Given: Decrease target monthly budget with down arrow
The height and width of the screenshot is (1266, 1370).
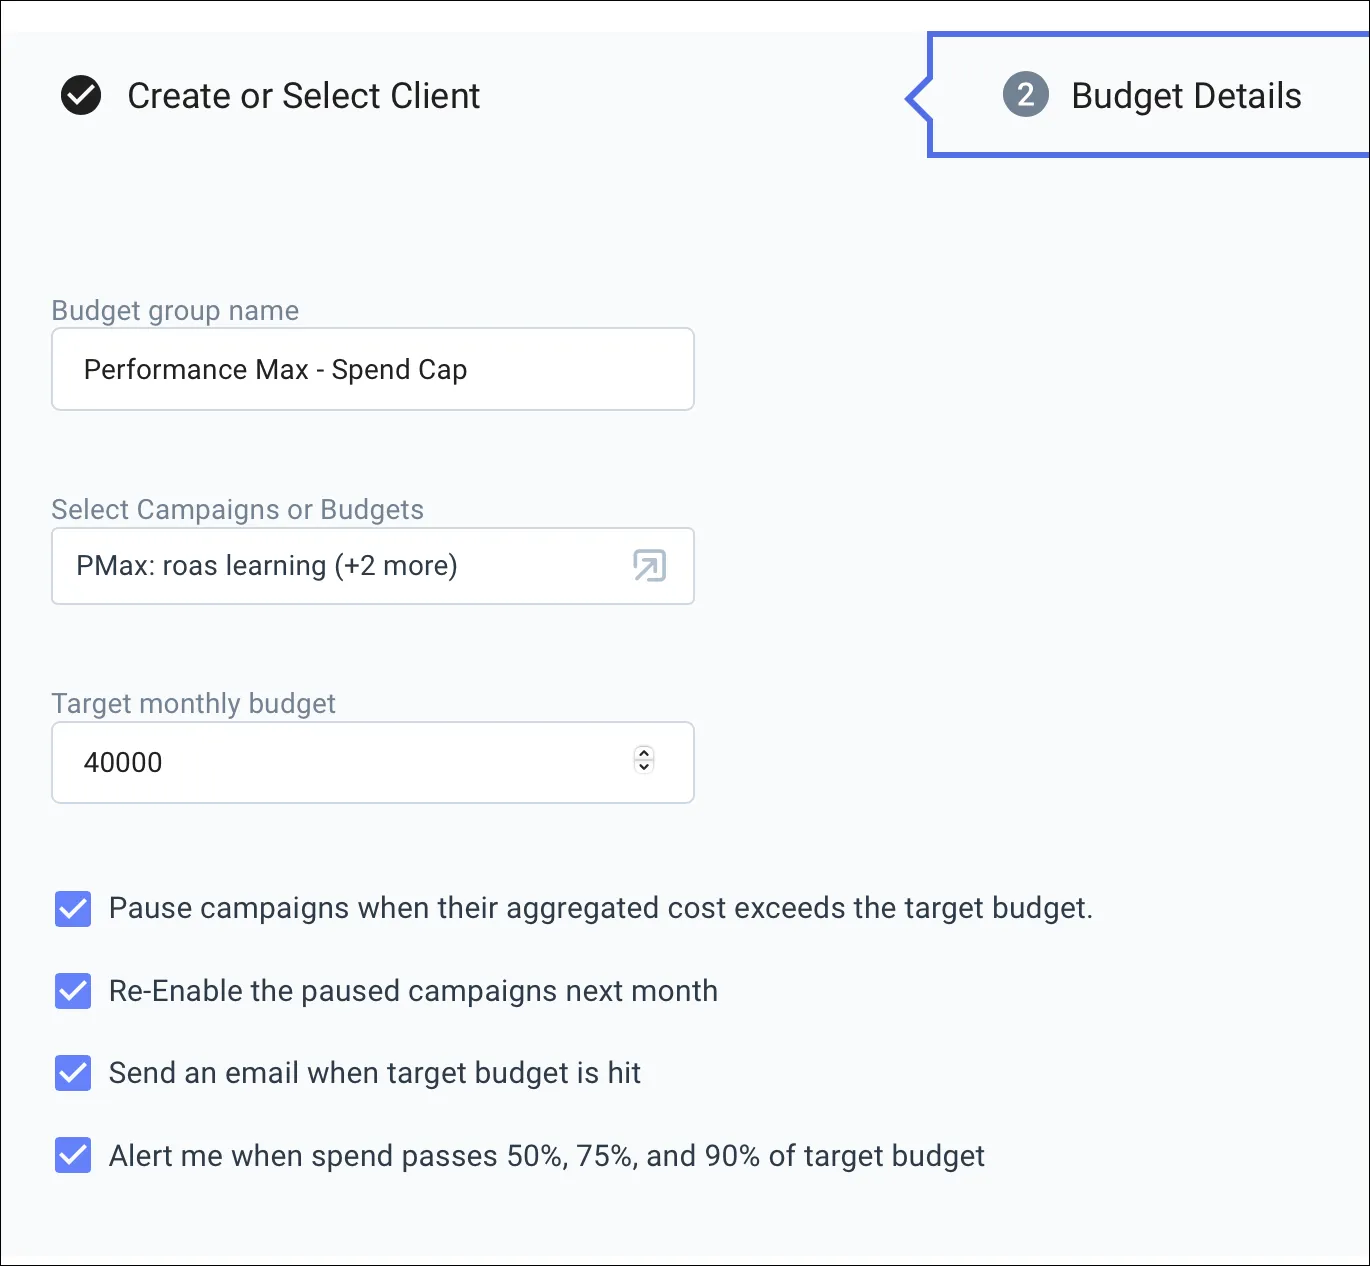Looking at the screenshot, I should [x=644, y=768].
